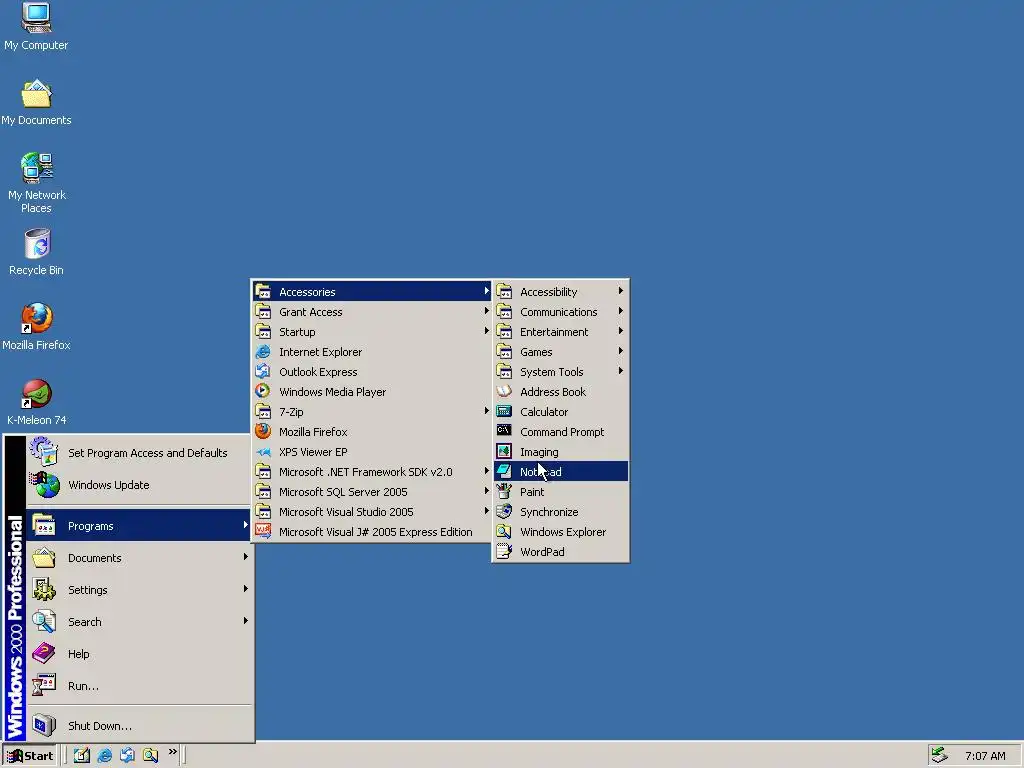Click the Settings submenu arrow
Screen dimensions: 1024x768
246,589
